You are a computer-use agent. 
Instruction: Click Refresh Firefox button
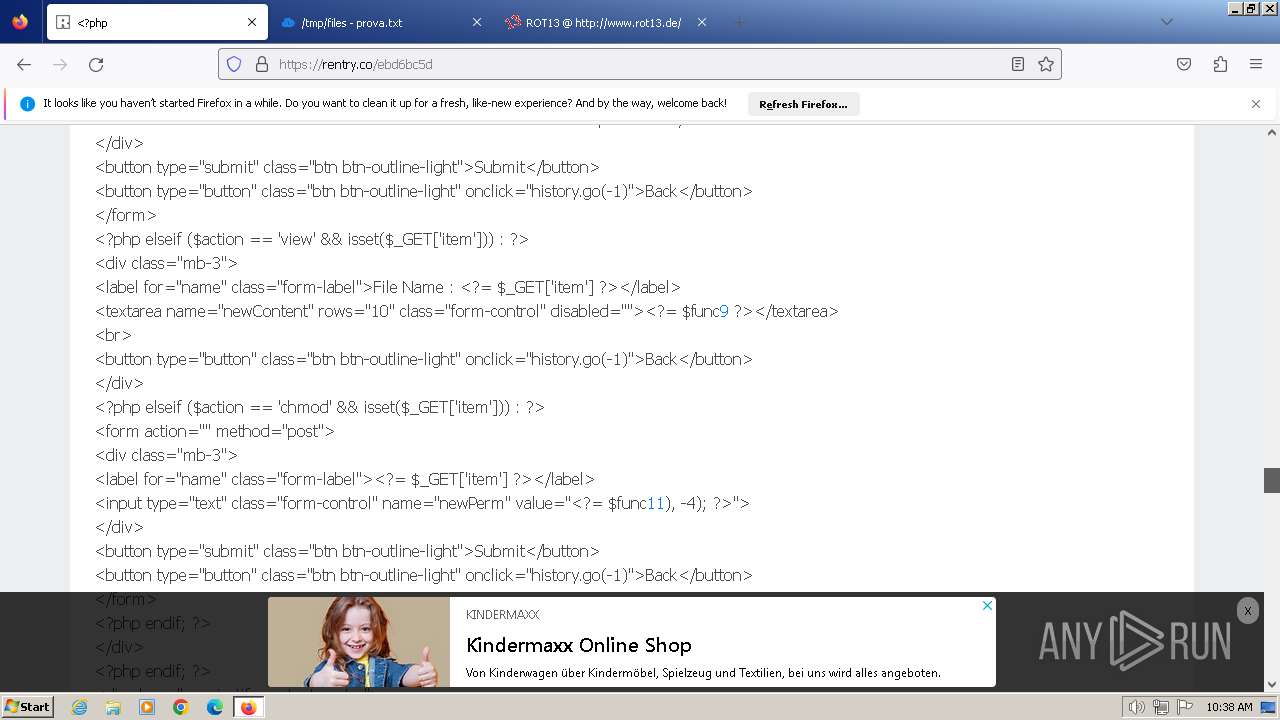click(803, 104)
